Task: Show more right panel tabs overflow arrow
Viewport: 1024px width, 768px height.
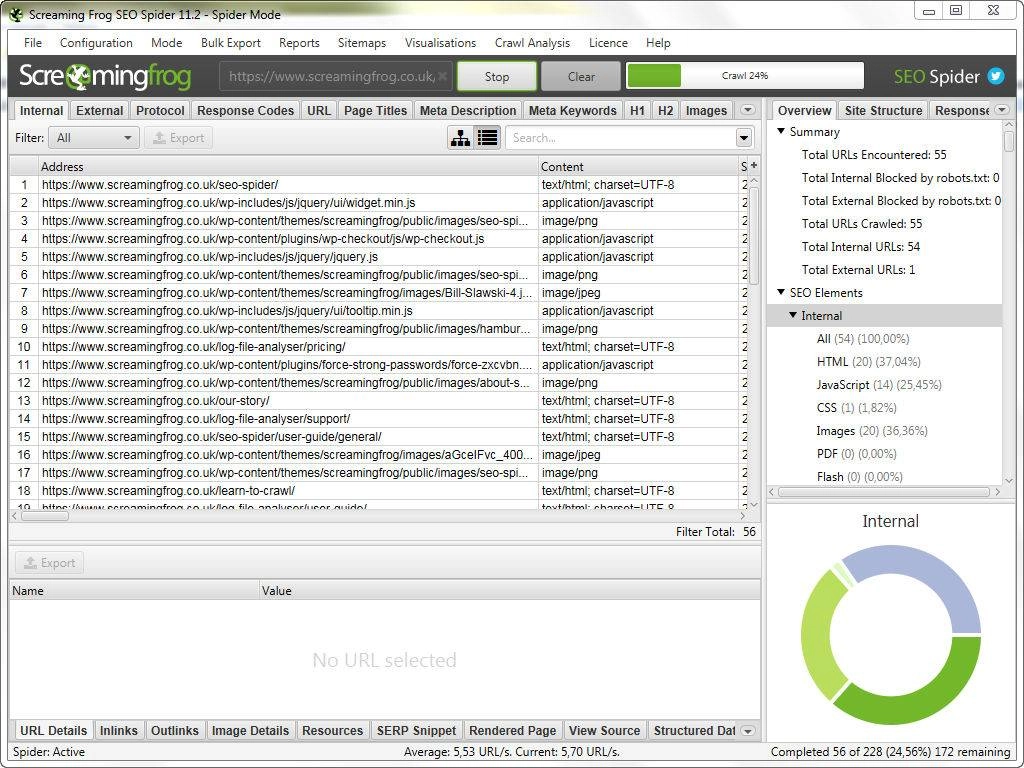Action: [1002, 110]
